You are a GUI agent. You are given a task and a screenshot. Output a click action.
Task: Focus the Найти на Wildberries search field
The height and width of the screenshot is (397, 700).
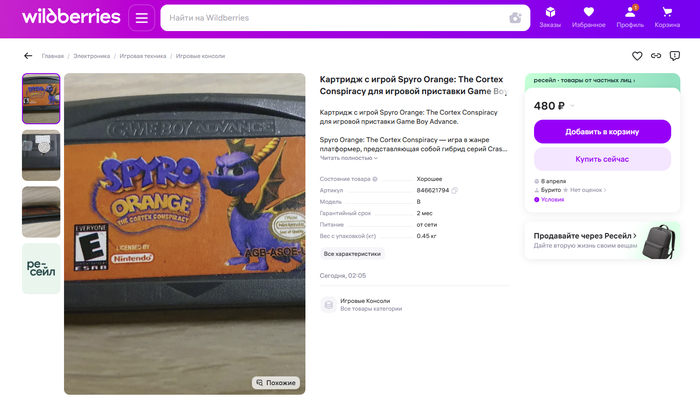[x=335, y=18]
